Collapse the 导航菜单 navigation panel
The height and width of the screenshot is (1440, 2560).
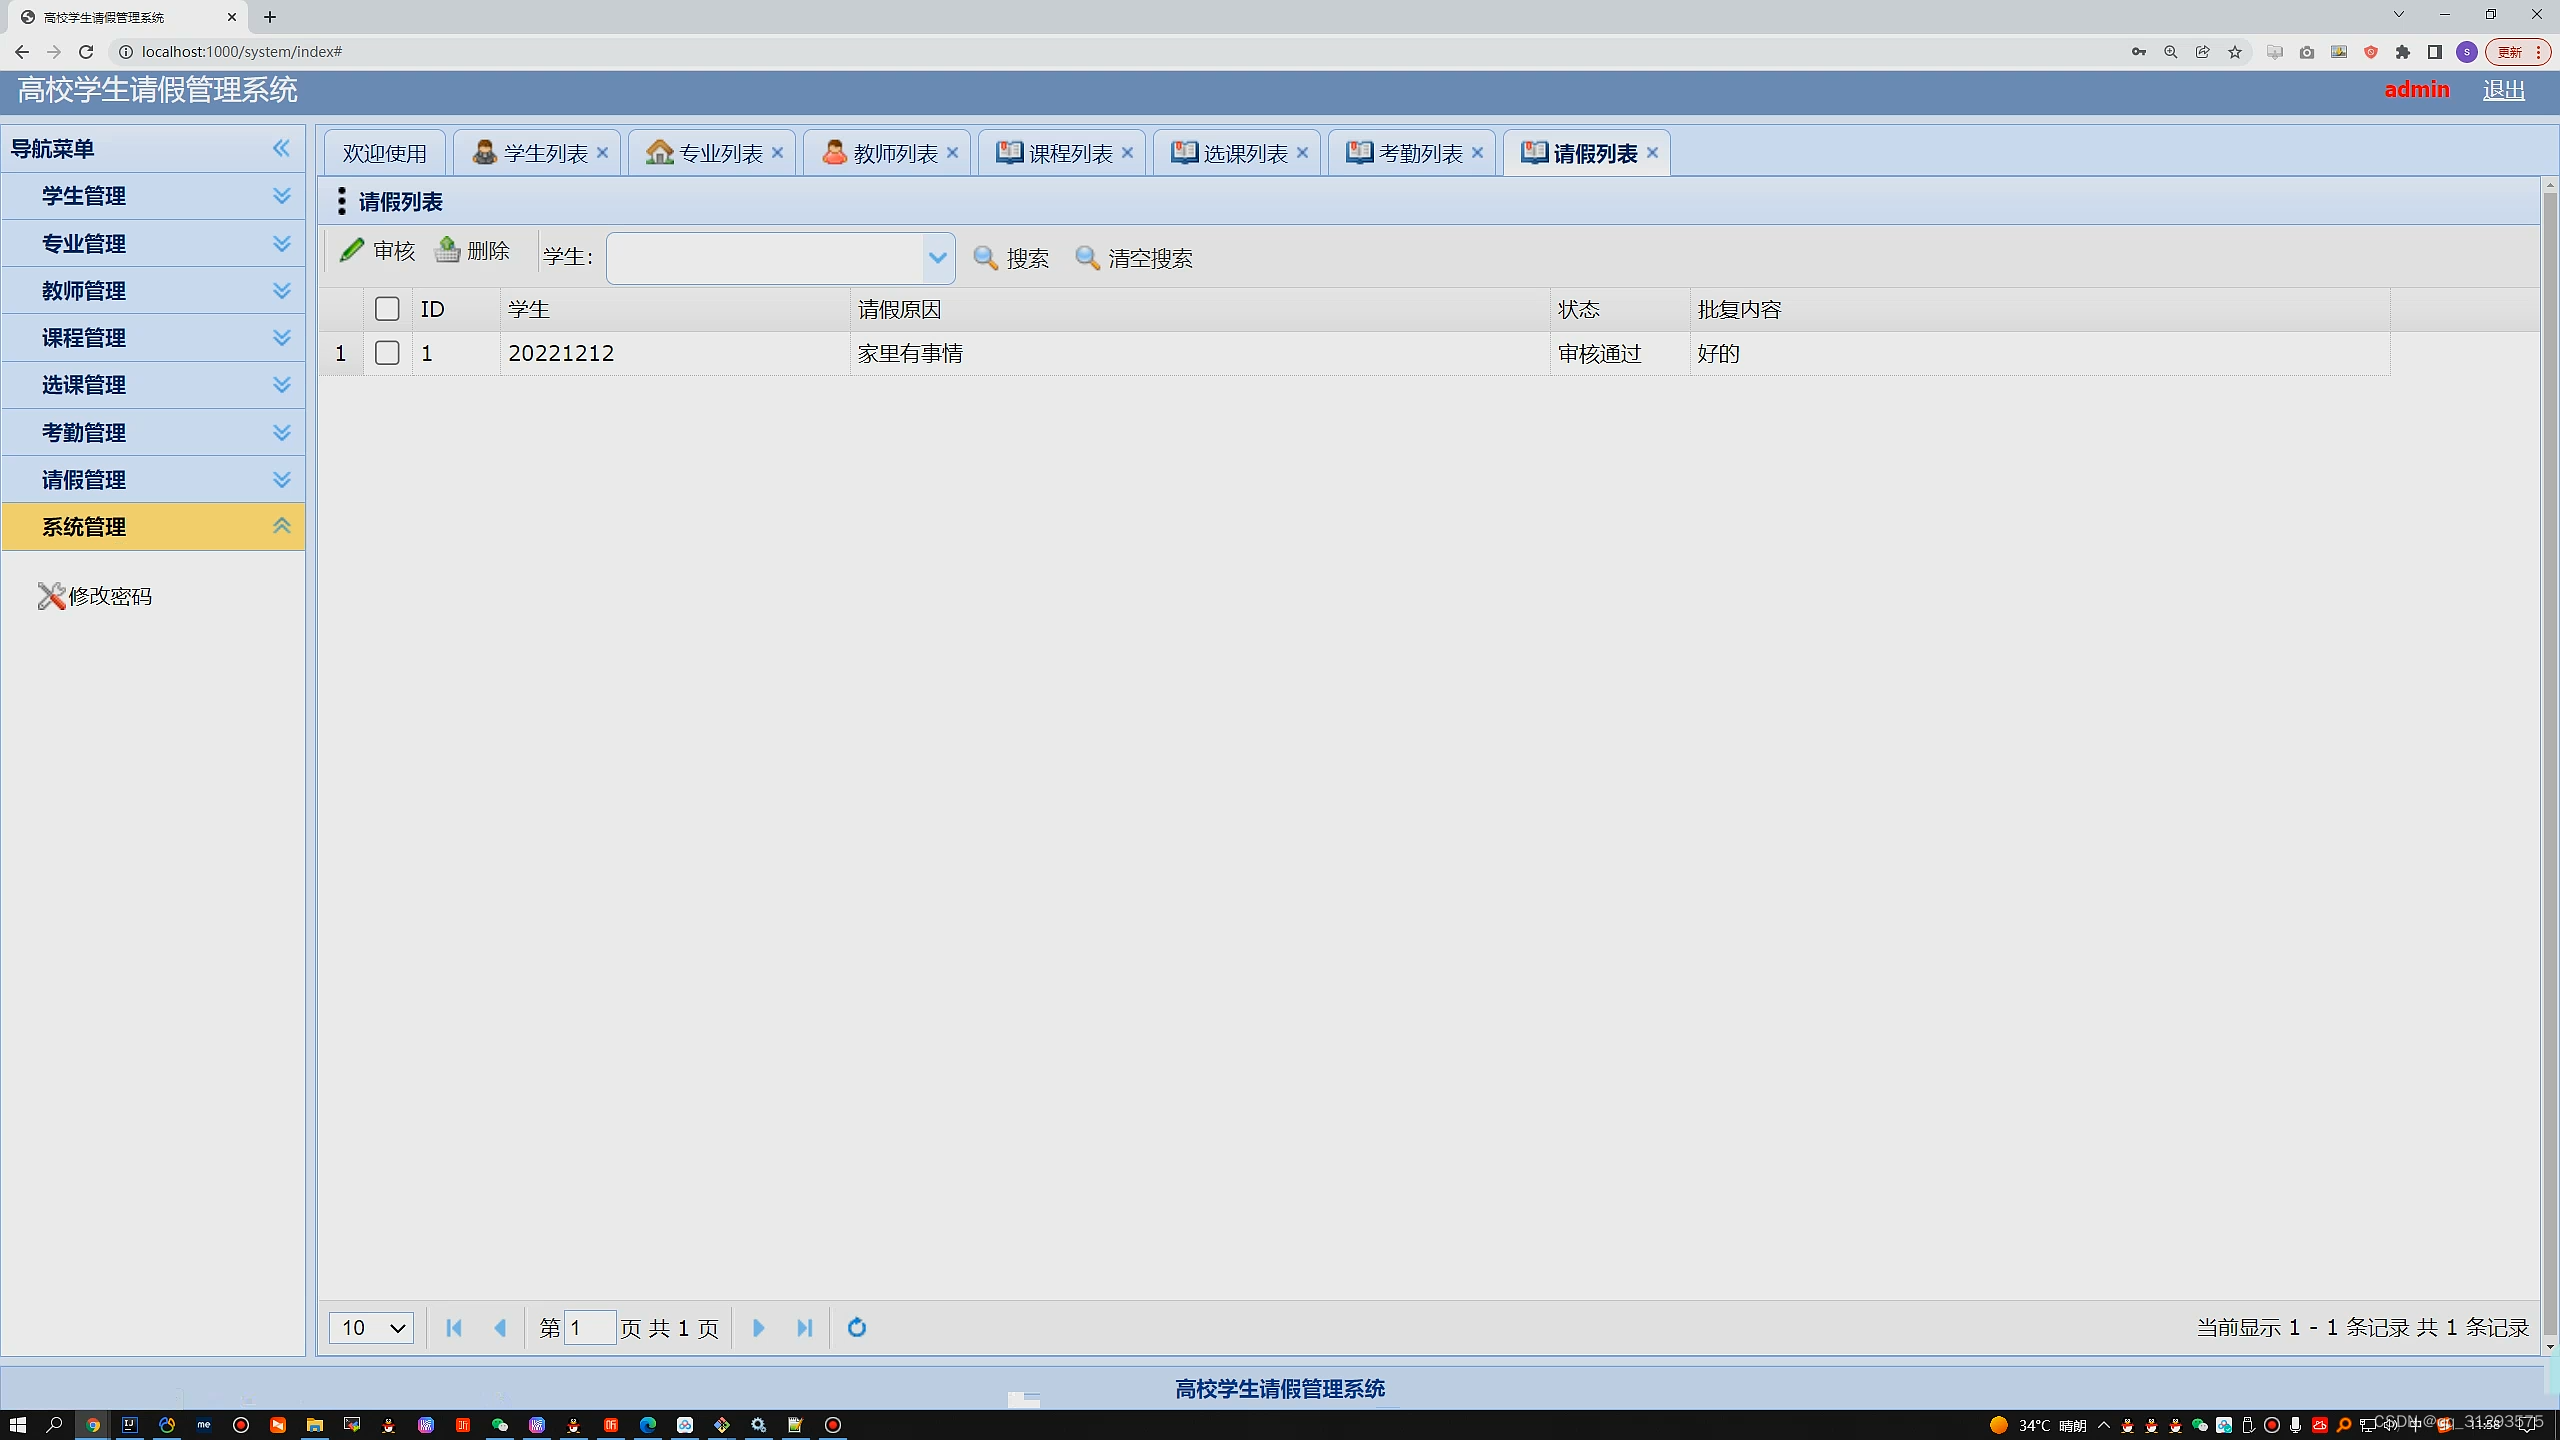pyautogui.click(x=282, y=148)
